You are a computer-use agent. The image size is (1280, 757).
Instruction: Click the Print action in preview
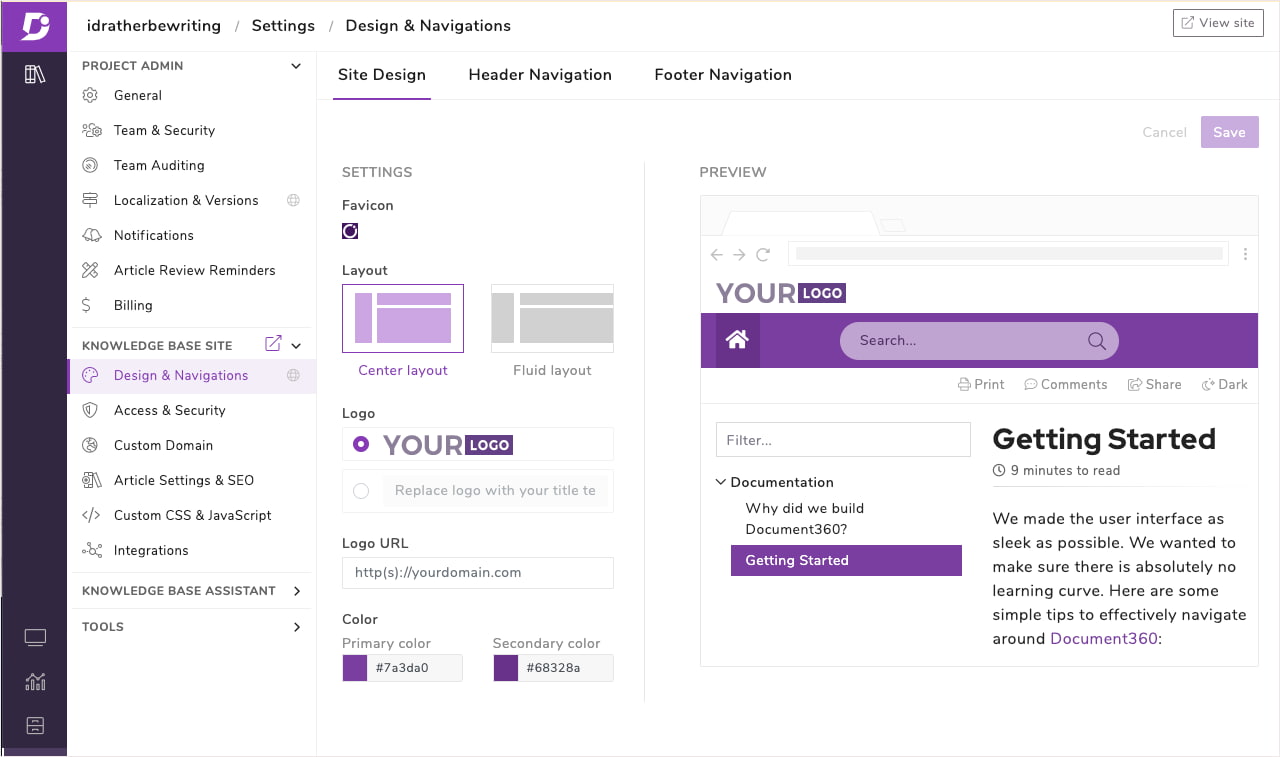click(981, 384)
